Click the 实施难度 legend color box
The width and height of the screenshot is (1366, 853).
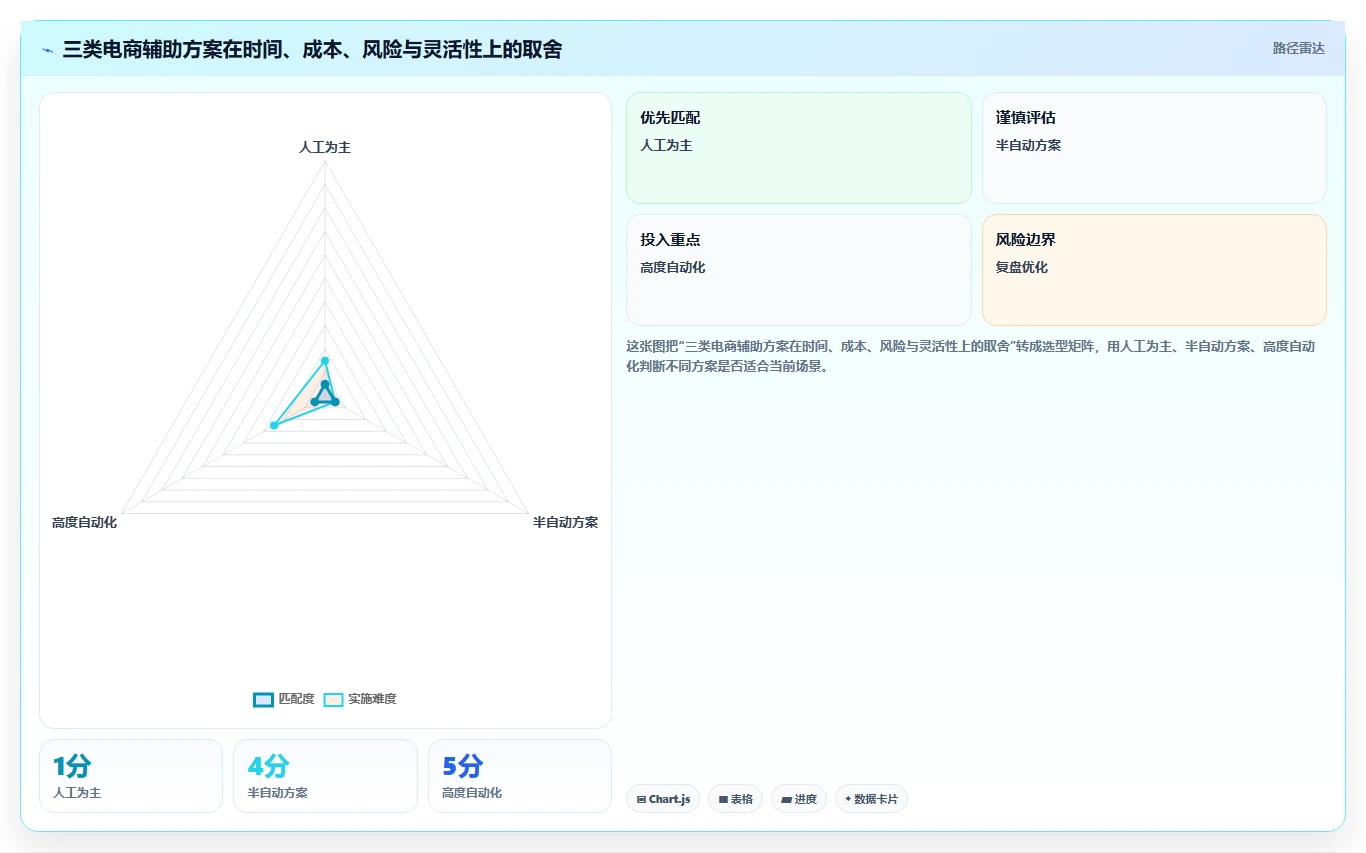click(x=334, y=699)
